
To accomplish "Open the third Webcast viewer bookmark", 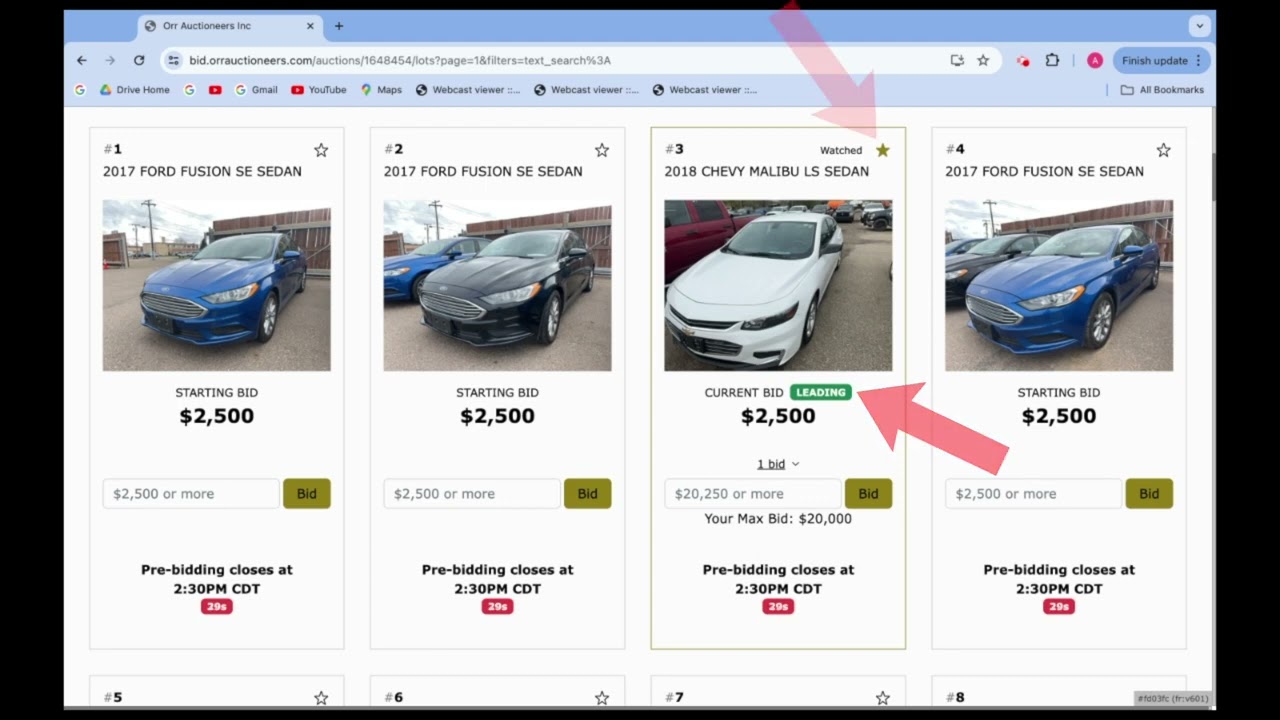I will (x=704, y=90).
